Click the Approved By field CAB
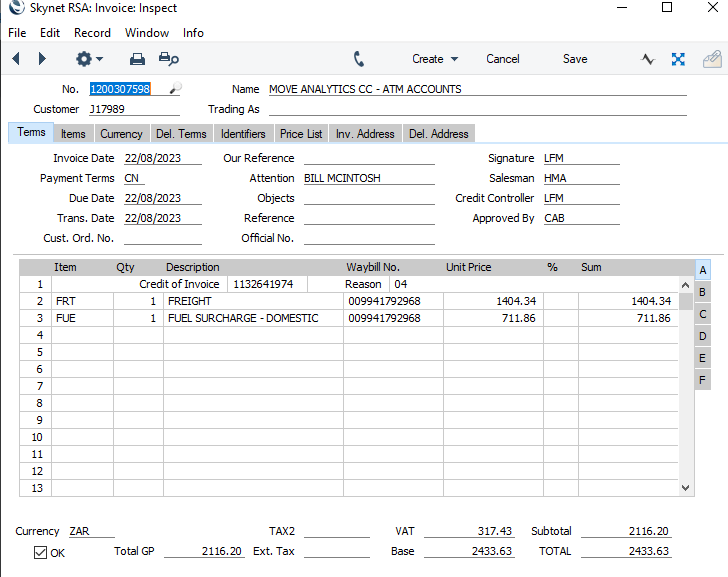Image resolution: width=728 pixels, height=577 pixels. tap(581, 218)
